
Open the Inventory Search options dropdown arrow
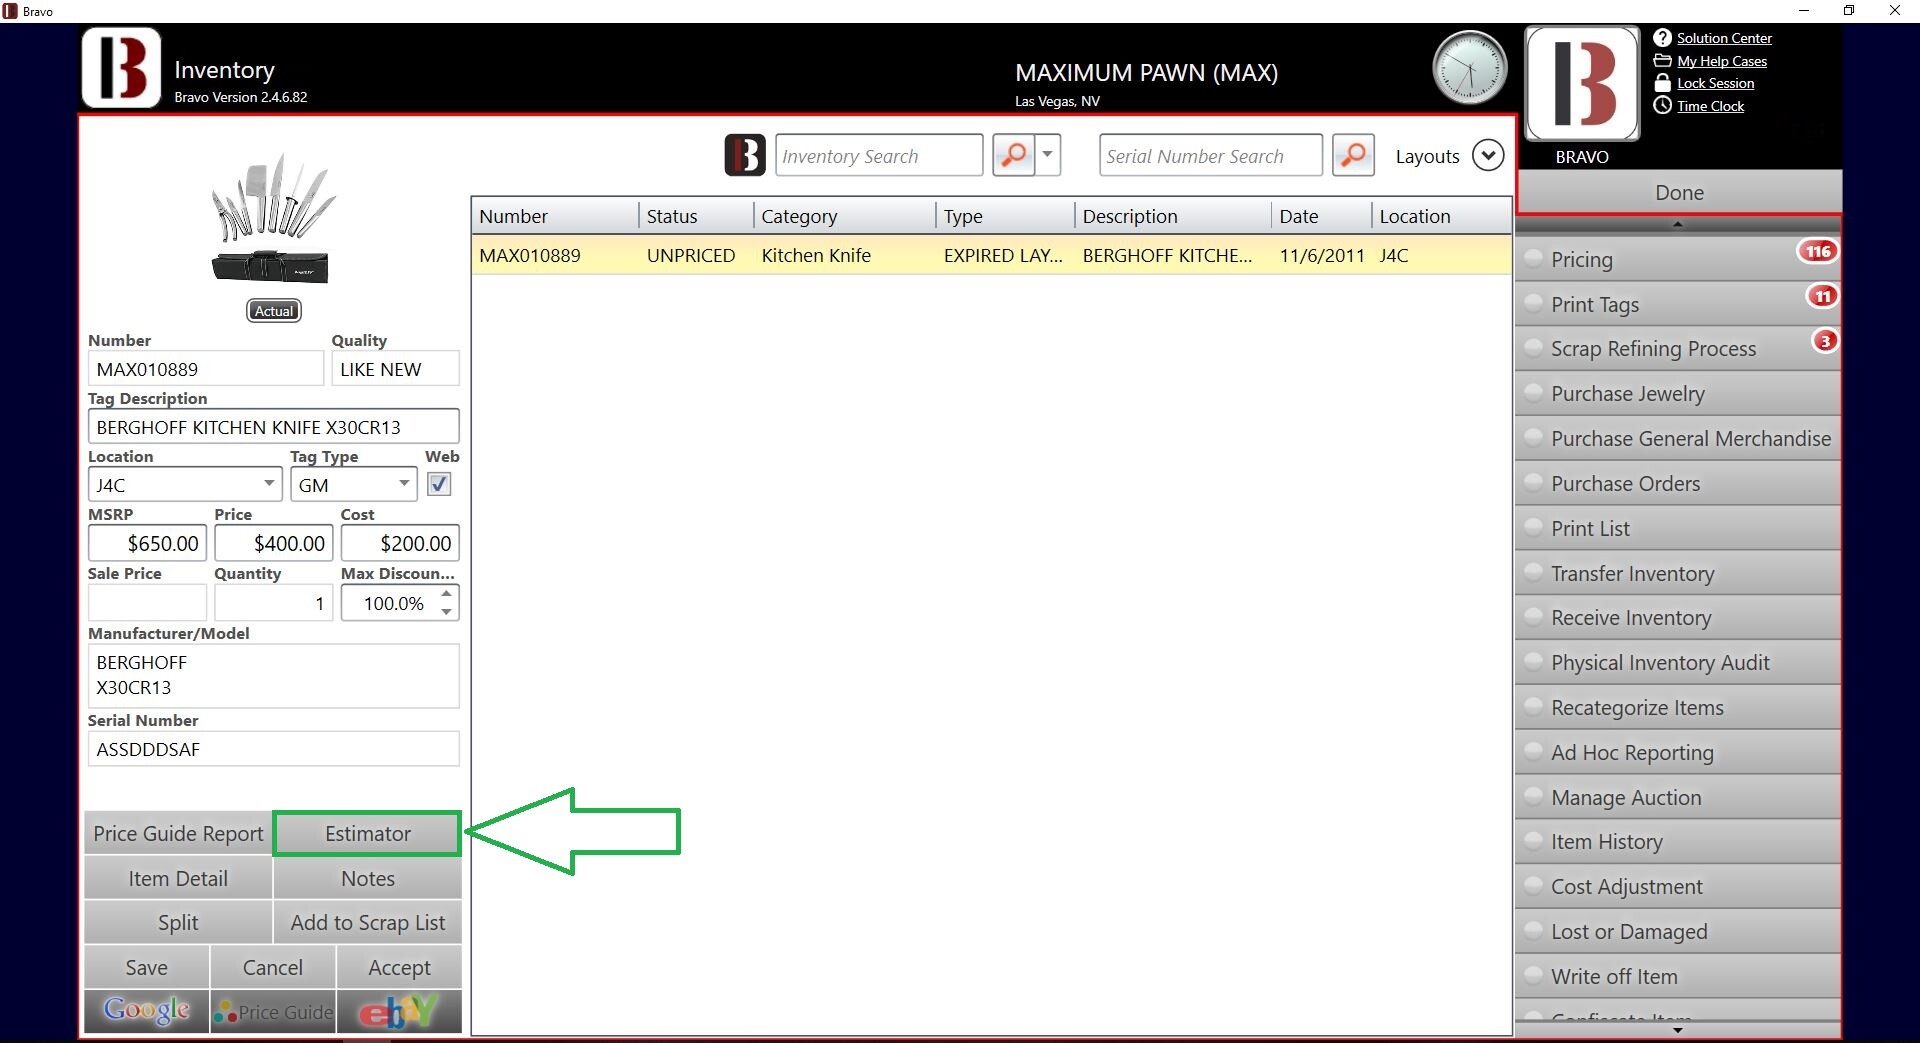pos(1048,155)
